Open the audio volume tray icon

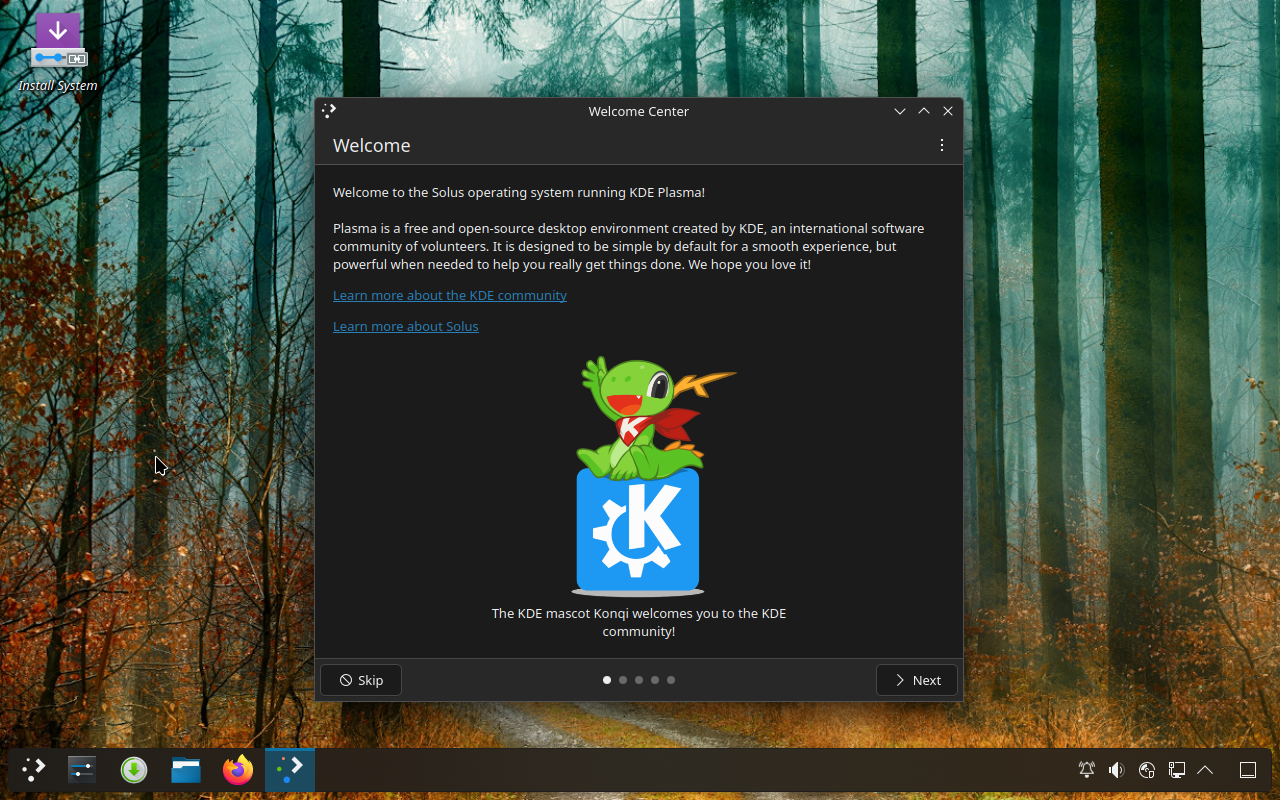[1117, 770]
